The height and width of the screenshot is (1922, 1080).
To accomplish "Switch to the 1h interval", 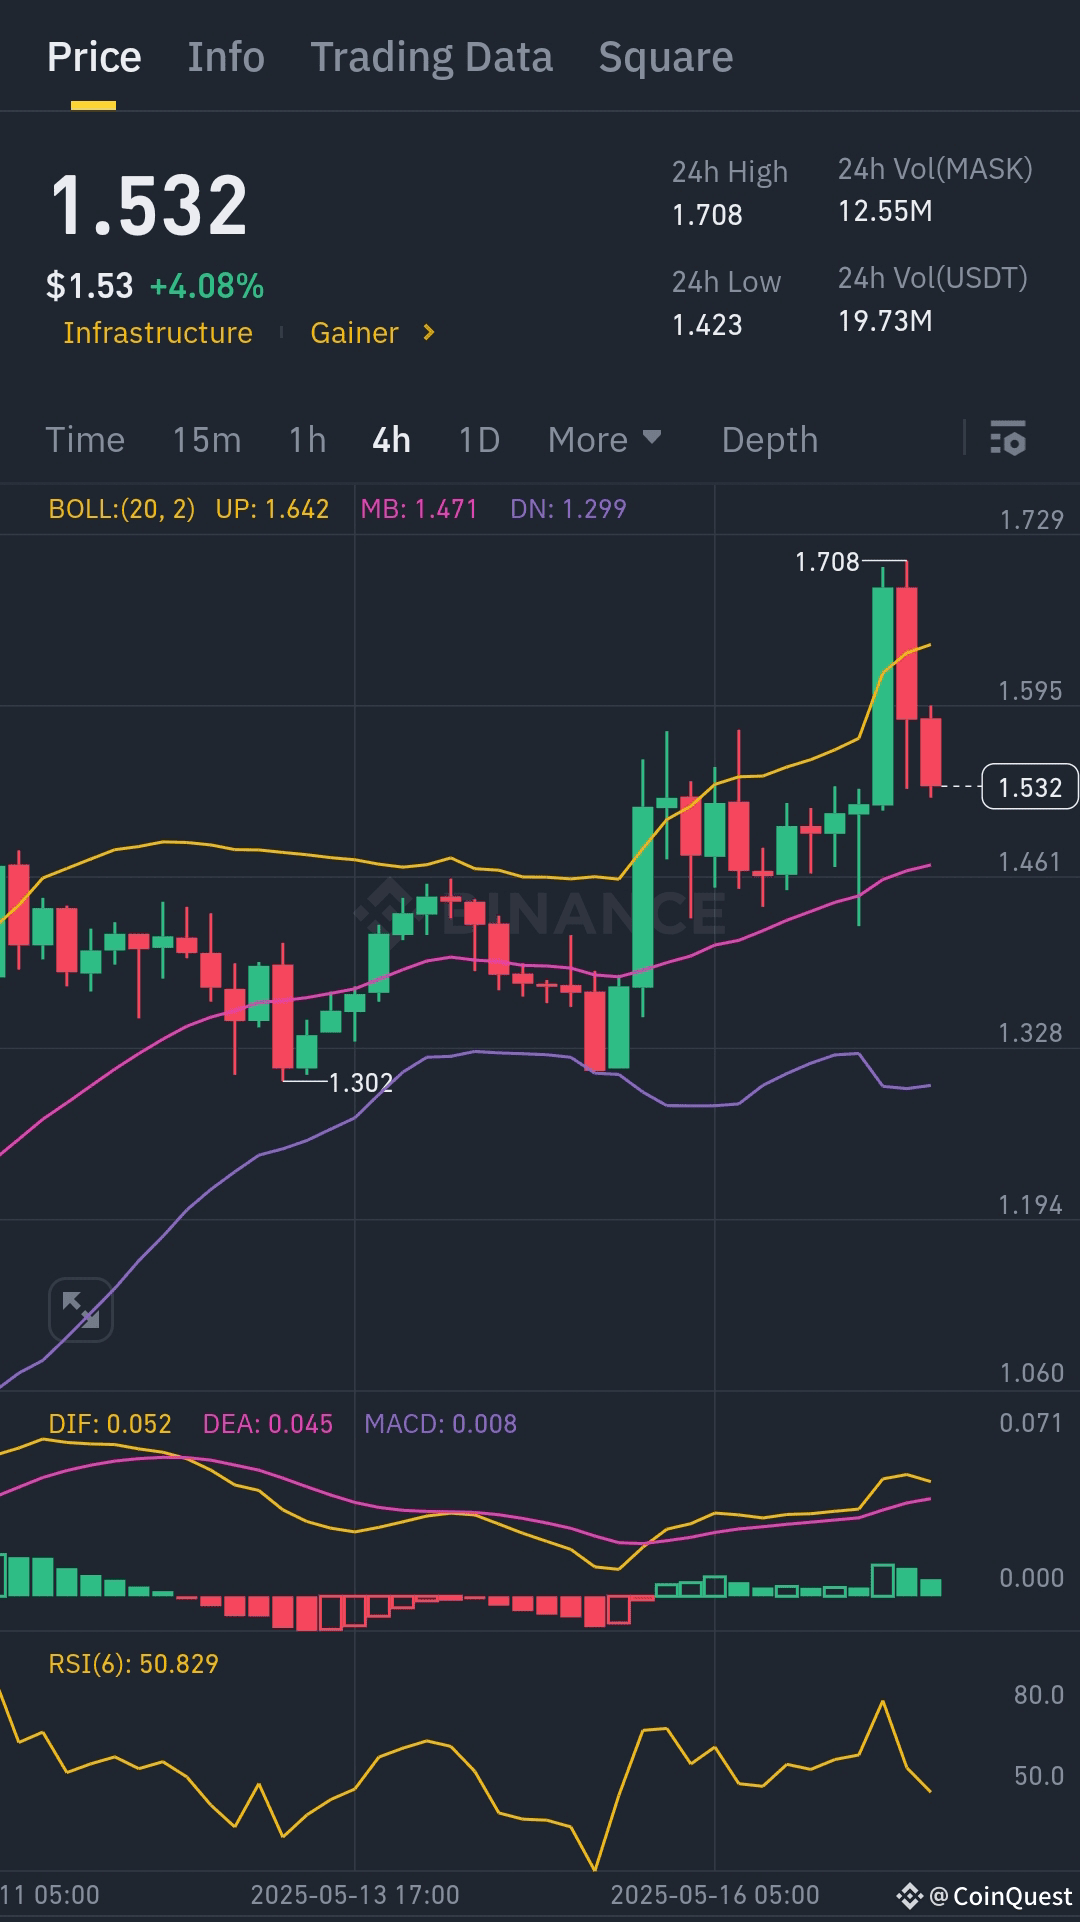I will coord(306,440).
